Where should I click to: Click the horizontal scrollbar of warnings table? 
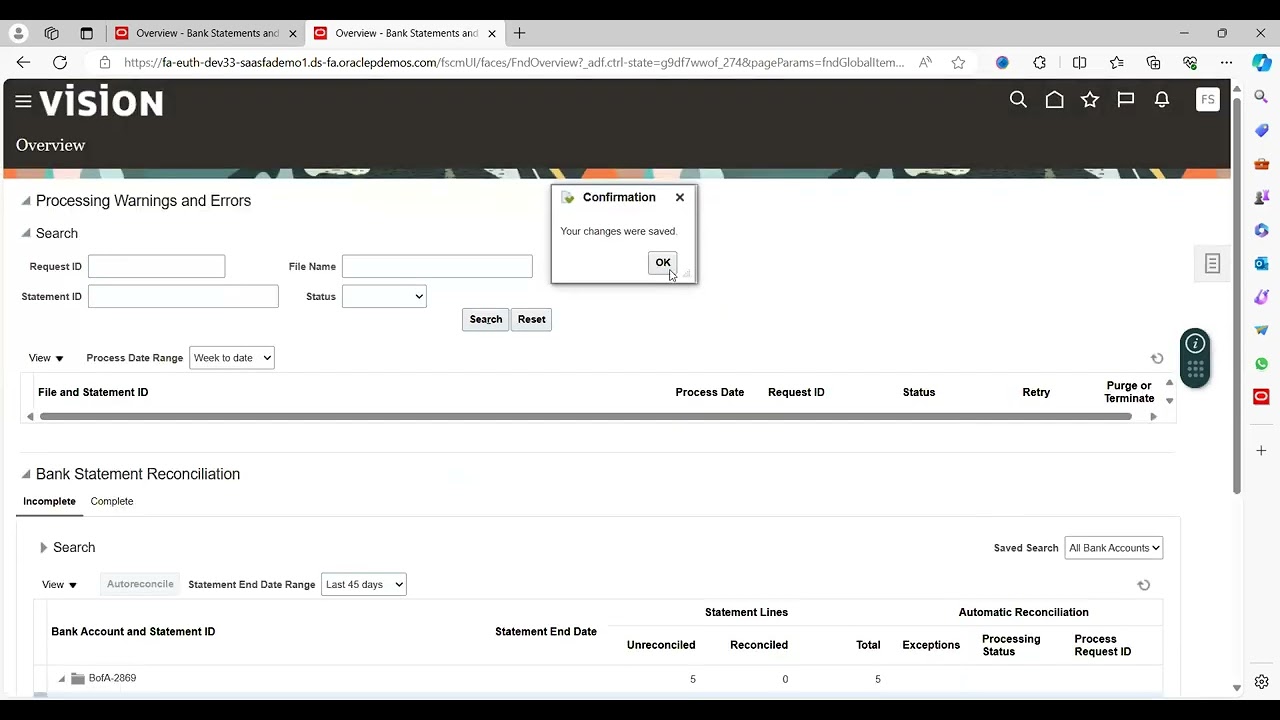tap(586, 416)
